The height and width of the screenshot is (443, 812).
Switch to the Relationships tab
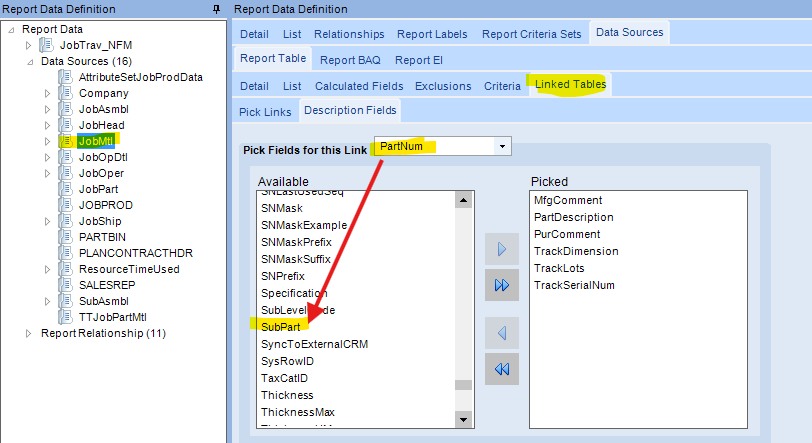[349, 34]
